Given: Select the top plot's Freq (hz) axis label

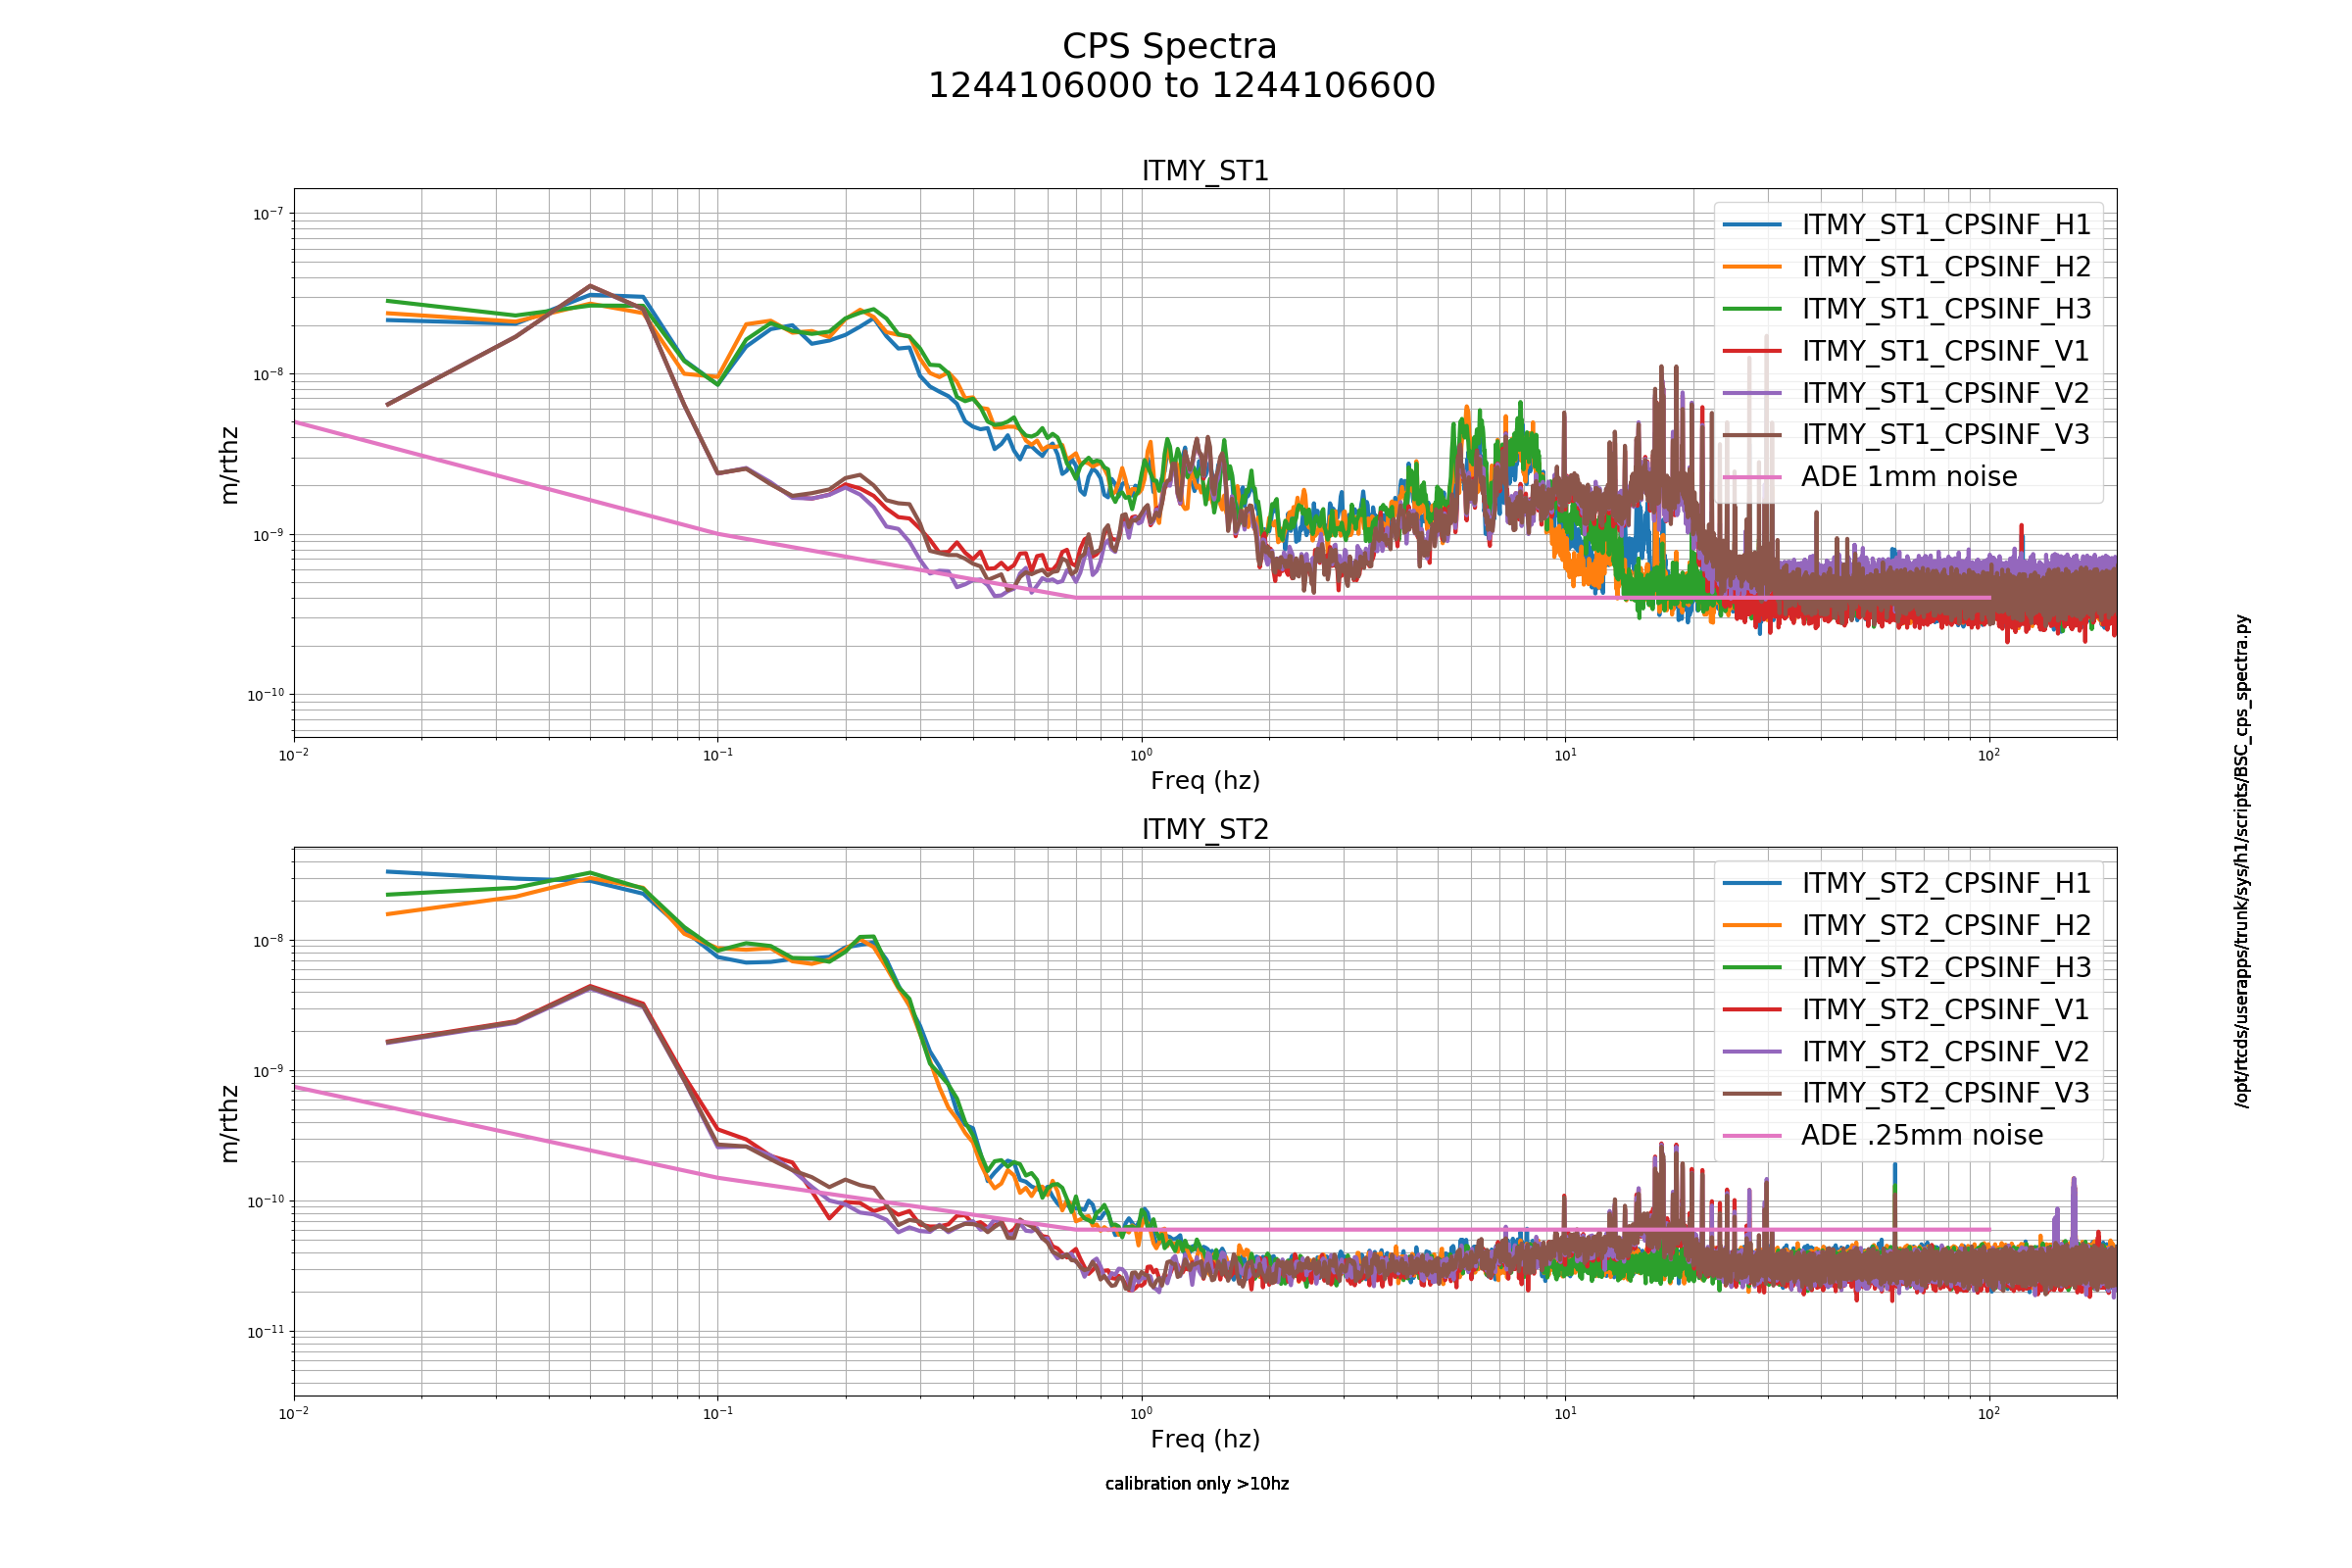Looking at the screenshot, I should [x=1205, y=780].
